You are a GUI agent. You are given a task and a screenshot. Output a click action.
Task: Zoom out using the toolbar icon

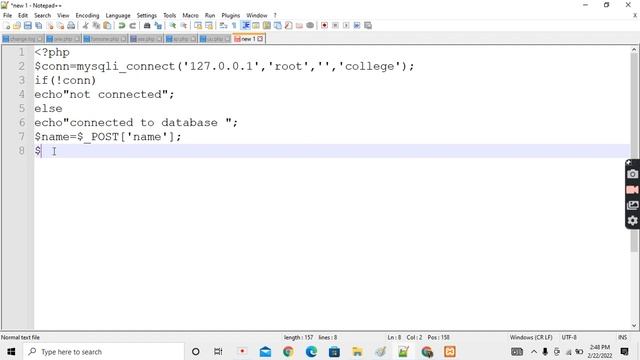pyautogui.click(x=184, y=26)
